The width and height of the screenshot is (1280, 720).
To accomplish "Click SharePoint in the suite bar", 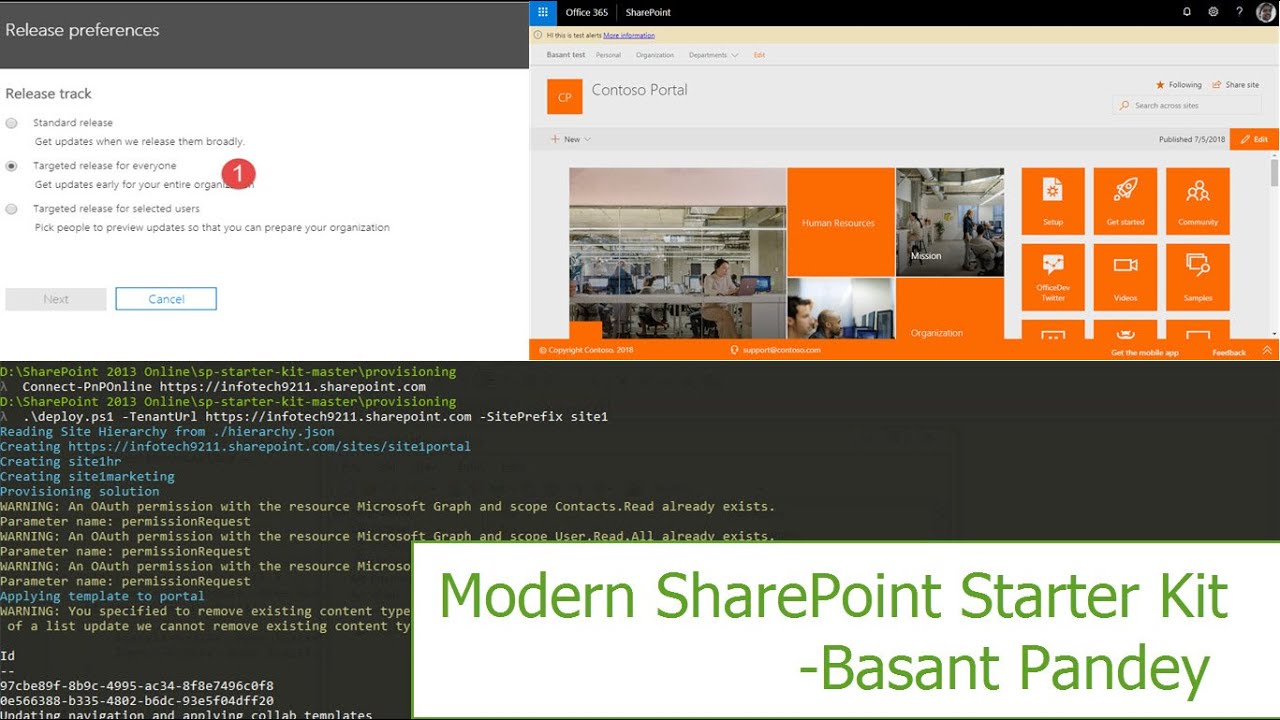I will click(x=648, y=12).
